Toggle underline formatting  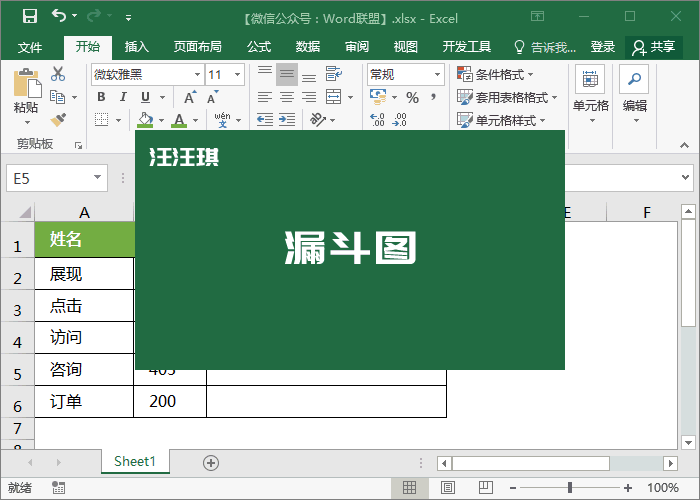pos(146,97)
